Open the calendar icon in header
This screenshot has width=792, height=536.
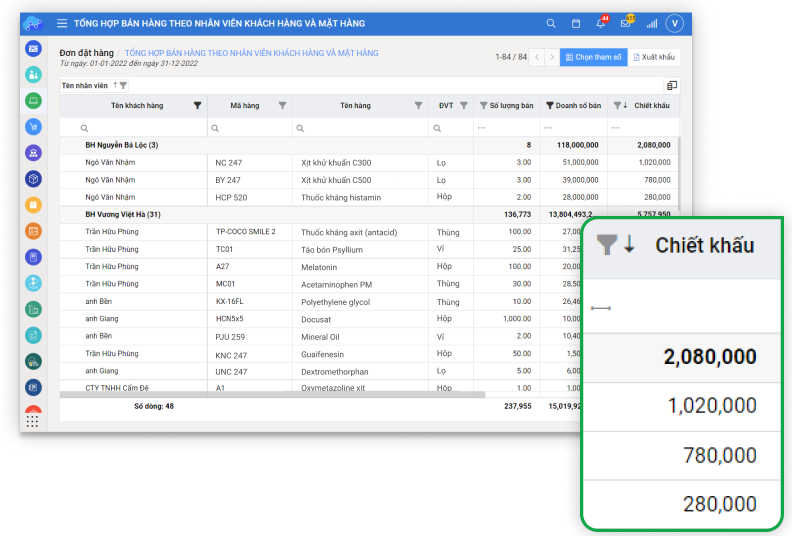(x=576, y=23)
